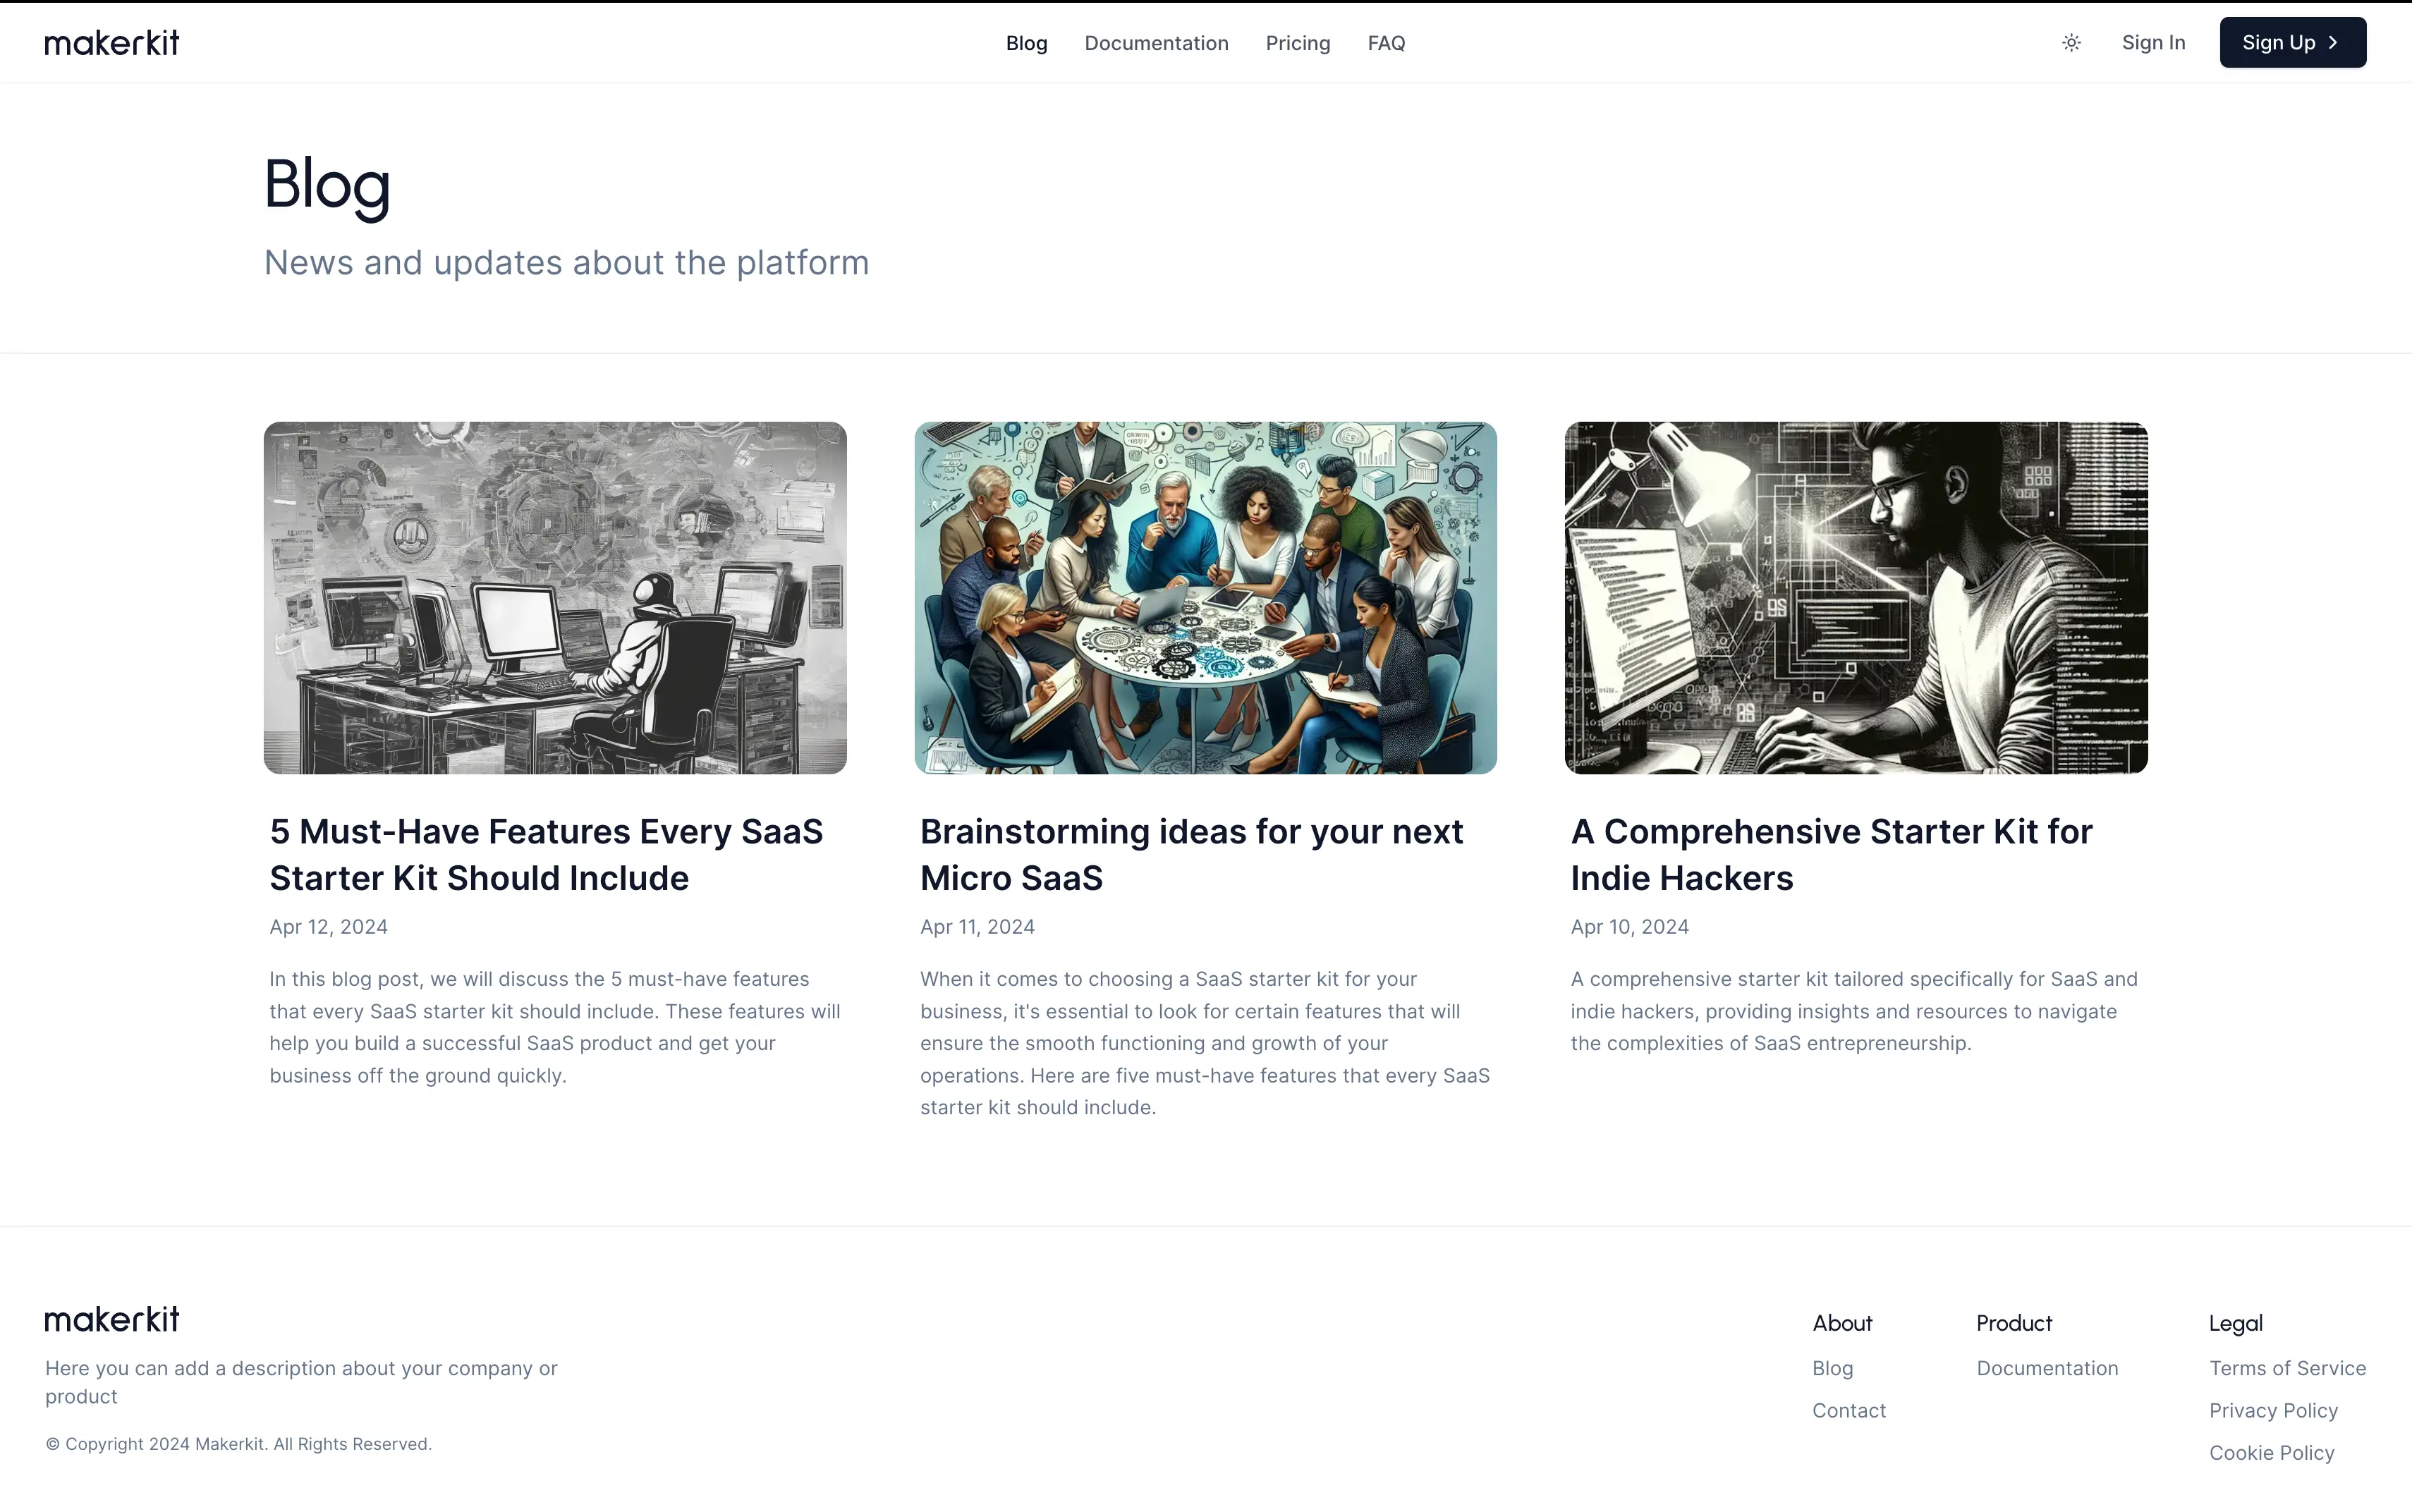Open the grayscale workstation post thumbnail
2412x1512 pixels.
[x=555, y=597]
